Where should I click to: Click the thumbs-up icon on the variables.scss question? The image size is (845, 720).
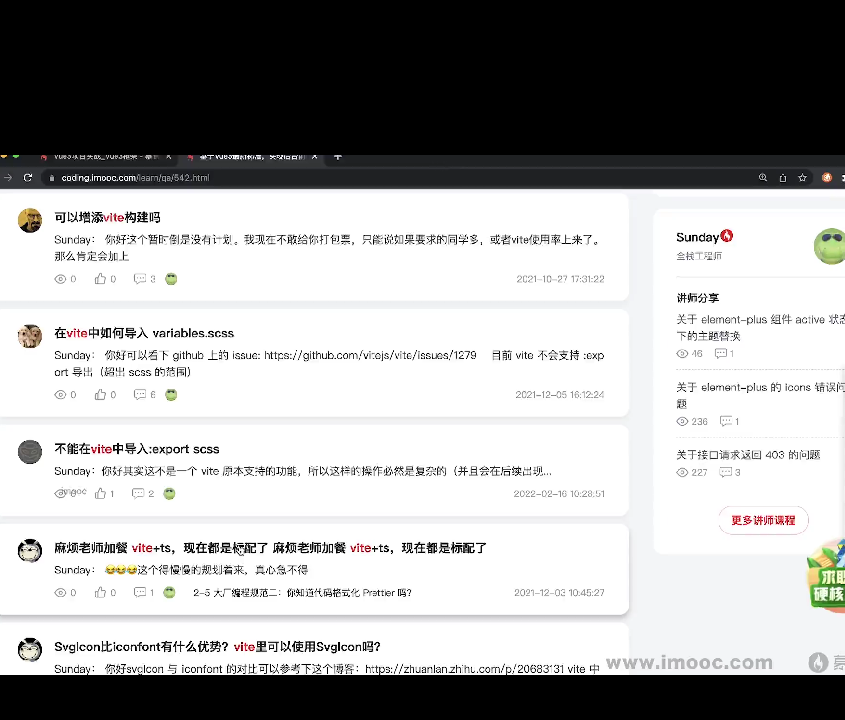(x=101, y=394)
